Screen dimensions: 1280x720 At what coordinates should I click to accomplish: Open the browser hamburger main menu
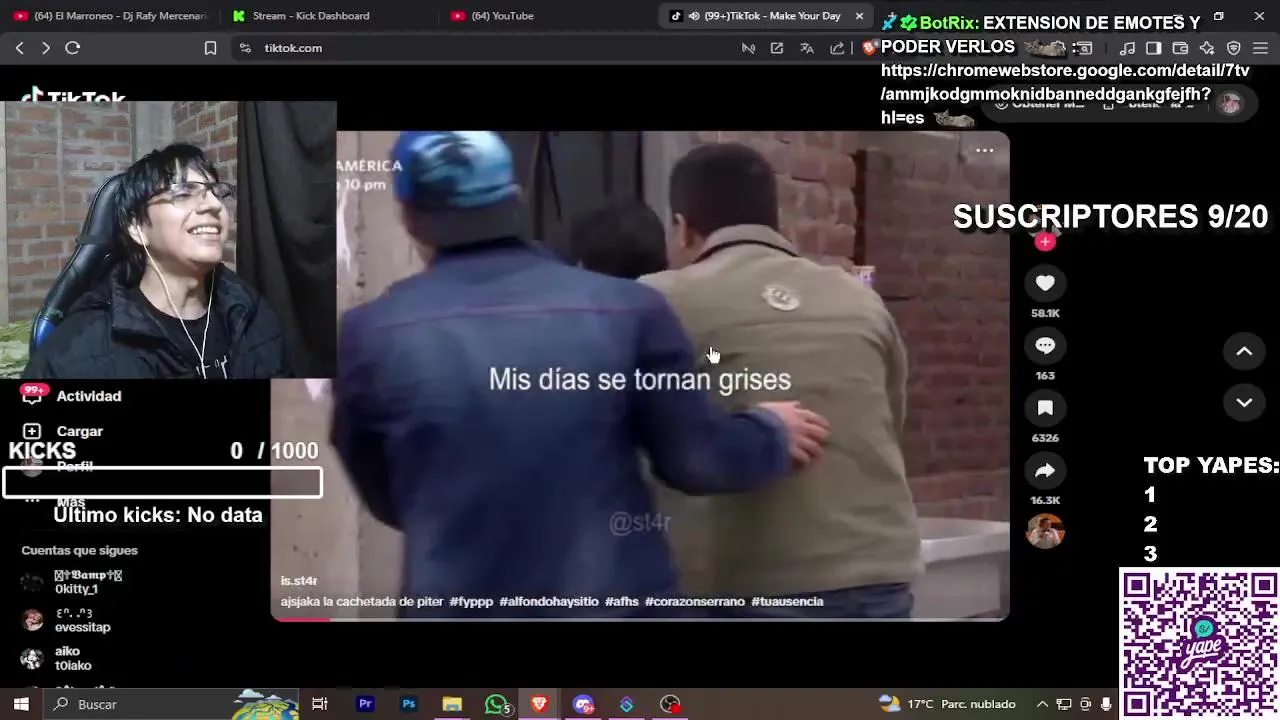point(1260,48)
